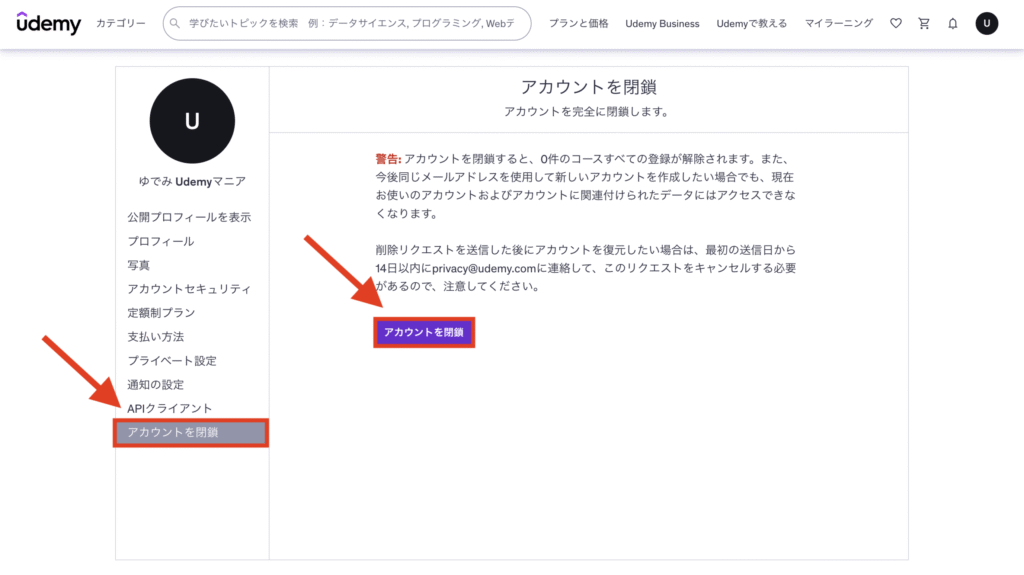Open Udemyで教える link
Viewport: 1024px width, 575px height.
point(751,23)
